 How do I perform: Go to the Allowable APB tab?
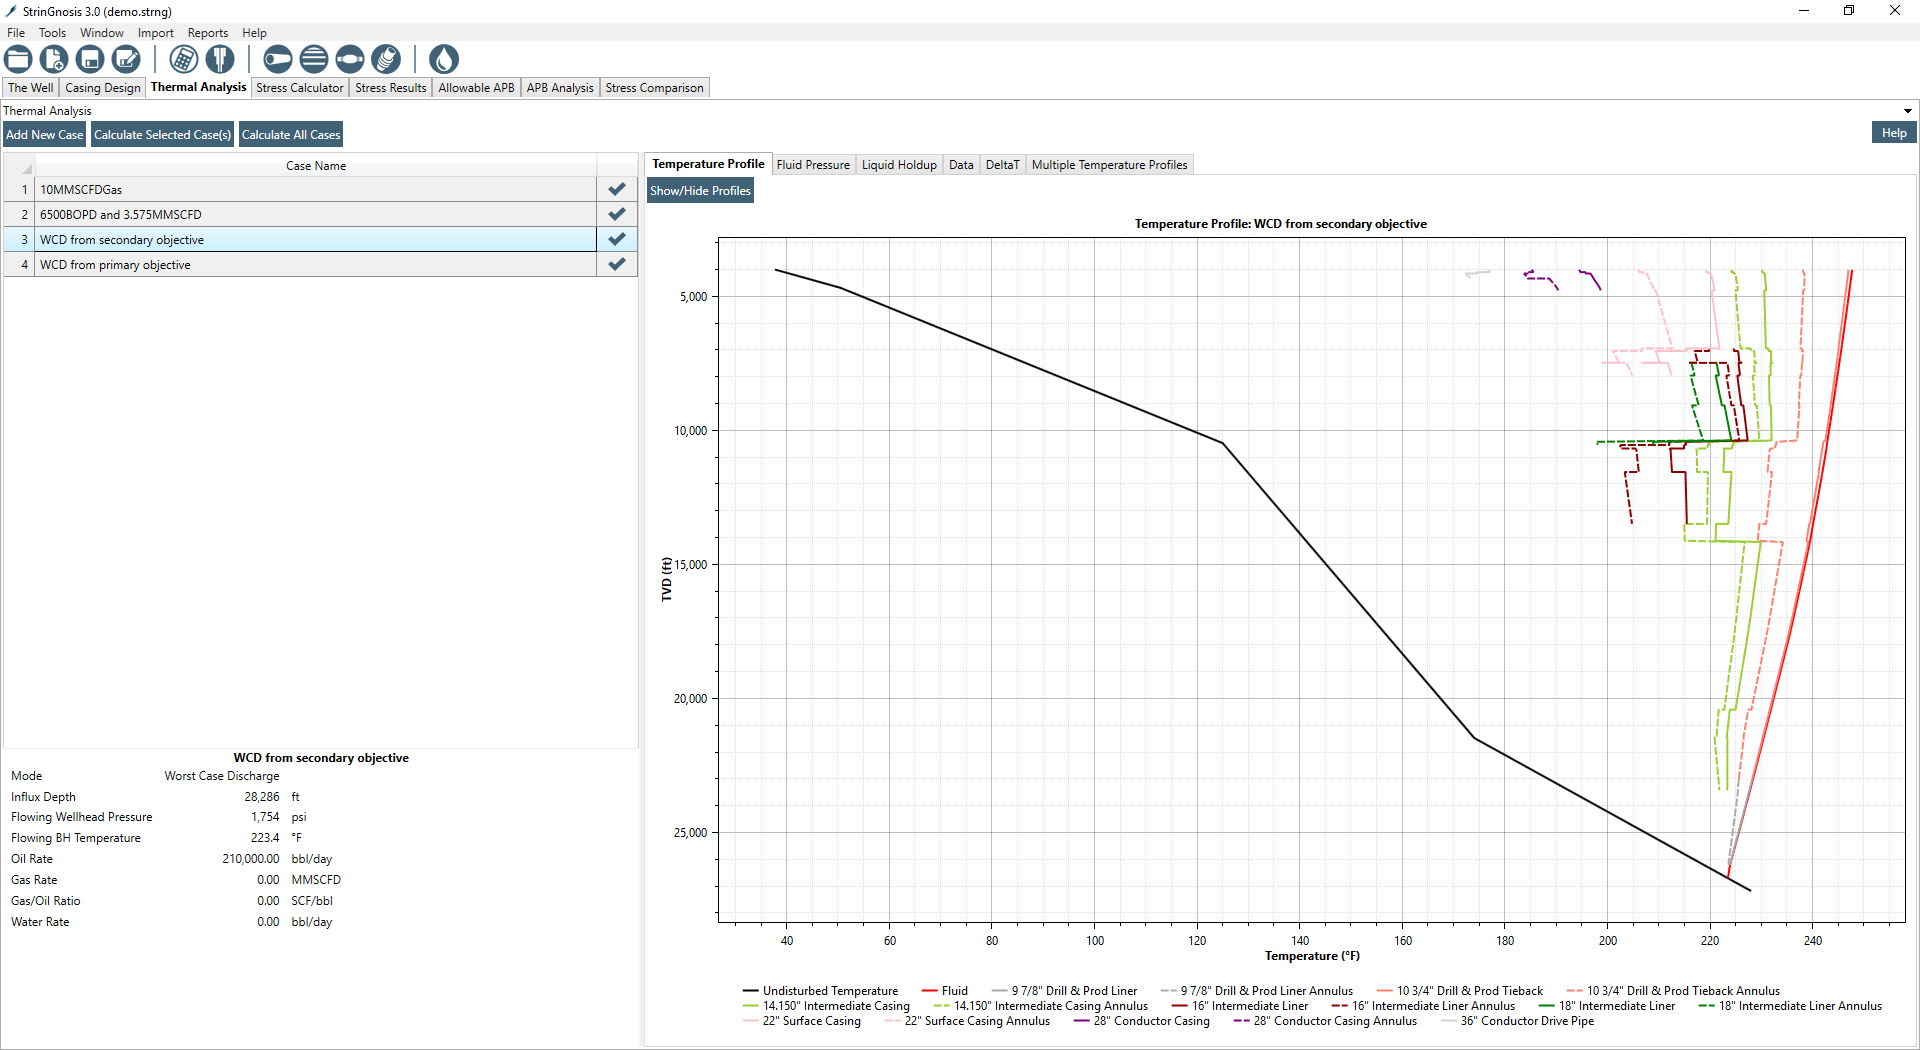476,88
